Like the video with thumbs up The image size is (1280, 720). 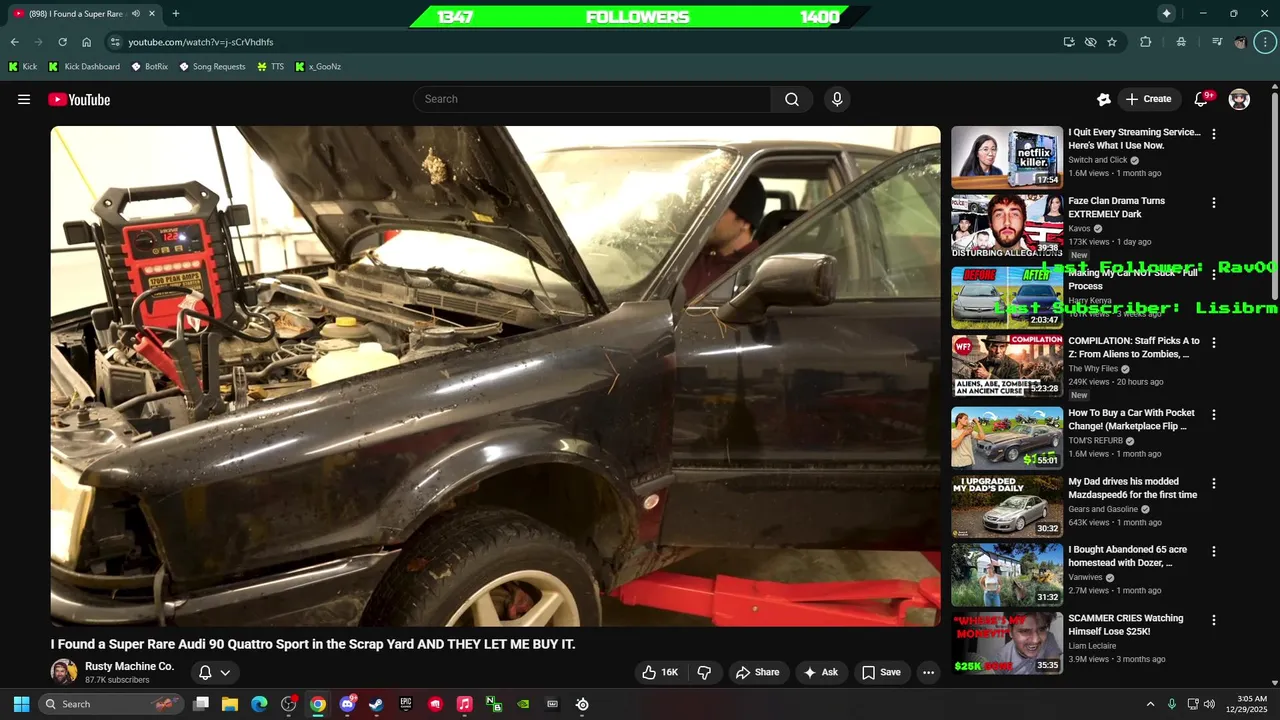(660, 672)
